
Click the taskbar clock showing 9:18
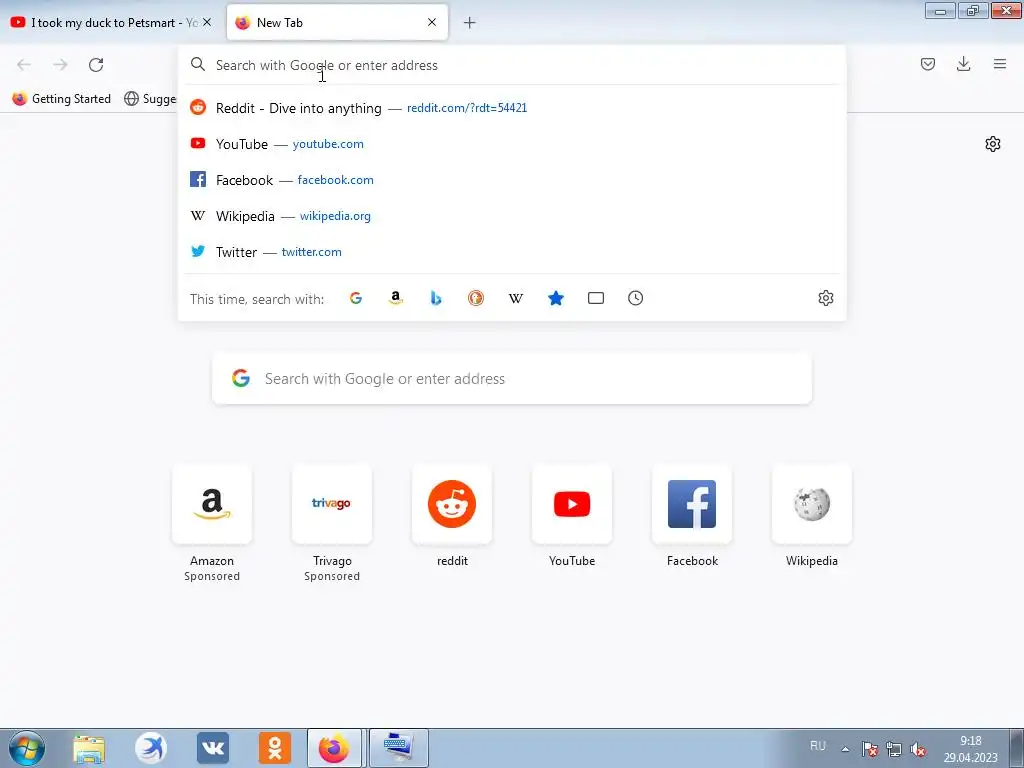coord(970,749)
